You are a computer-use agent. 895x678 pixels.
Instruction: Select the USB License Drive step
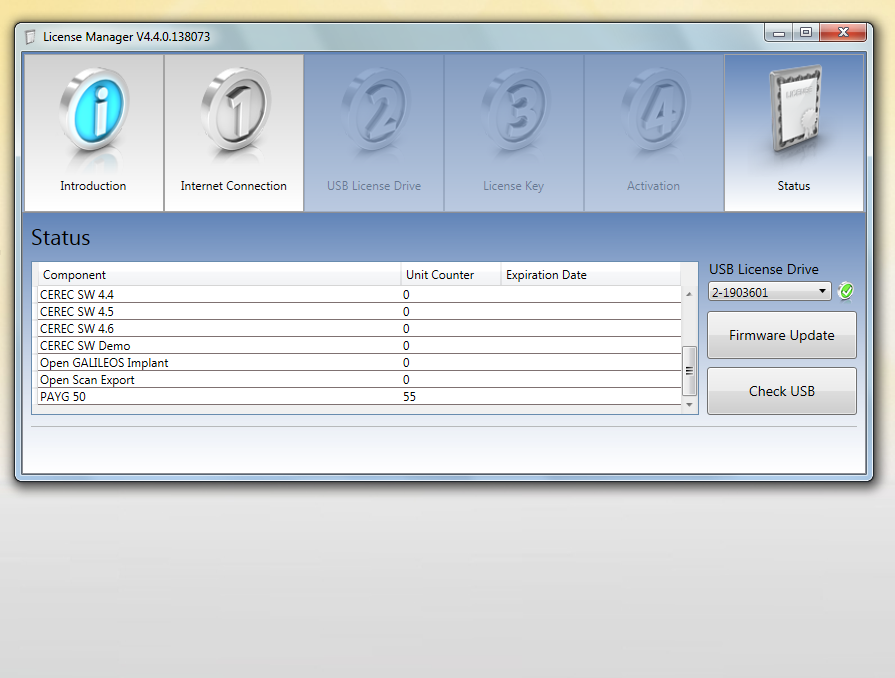pos(374,132)
